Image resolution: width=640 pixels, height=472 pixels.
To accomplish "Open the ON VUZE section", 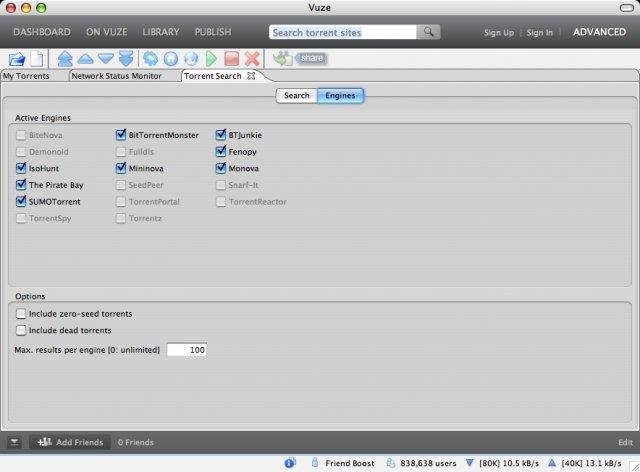I will (107, 32).
